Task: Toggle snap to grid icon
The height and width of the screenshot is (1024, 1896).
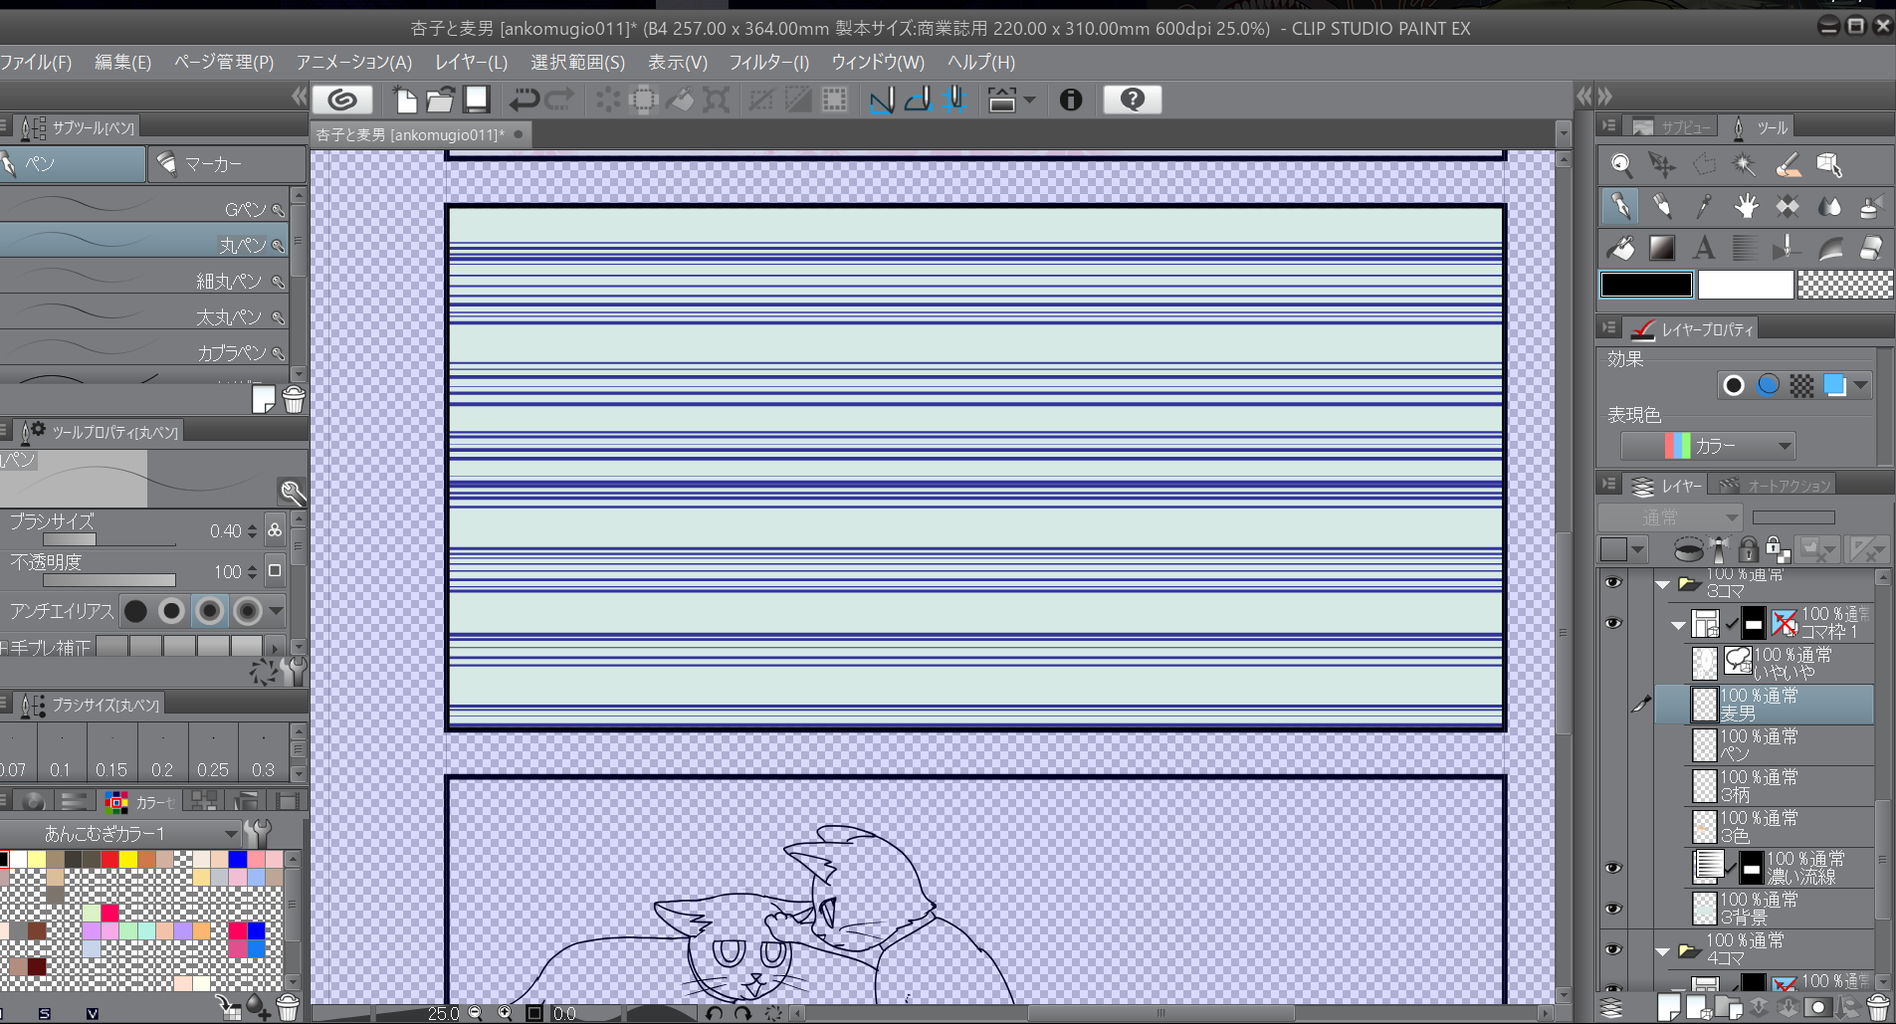Action: pyautogui.click(x=955, y=99)
